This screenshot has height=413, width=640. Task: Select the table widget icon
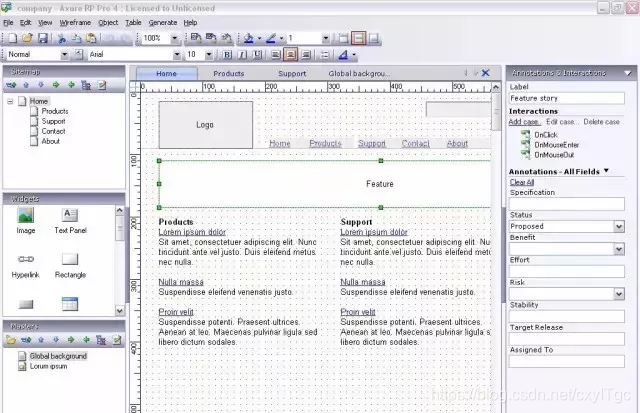click(70, 304)
